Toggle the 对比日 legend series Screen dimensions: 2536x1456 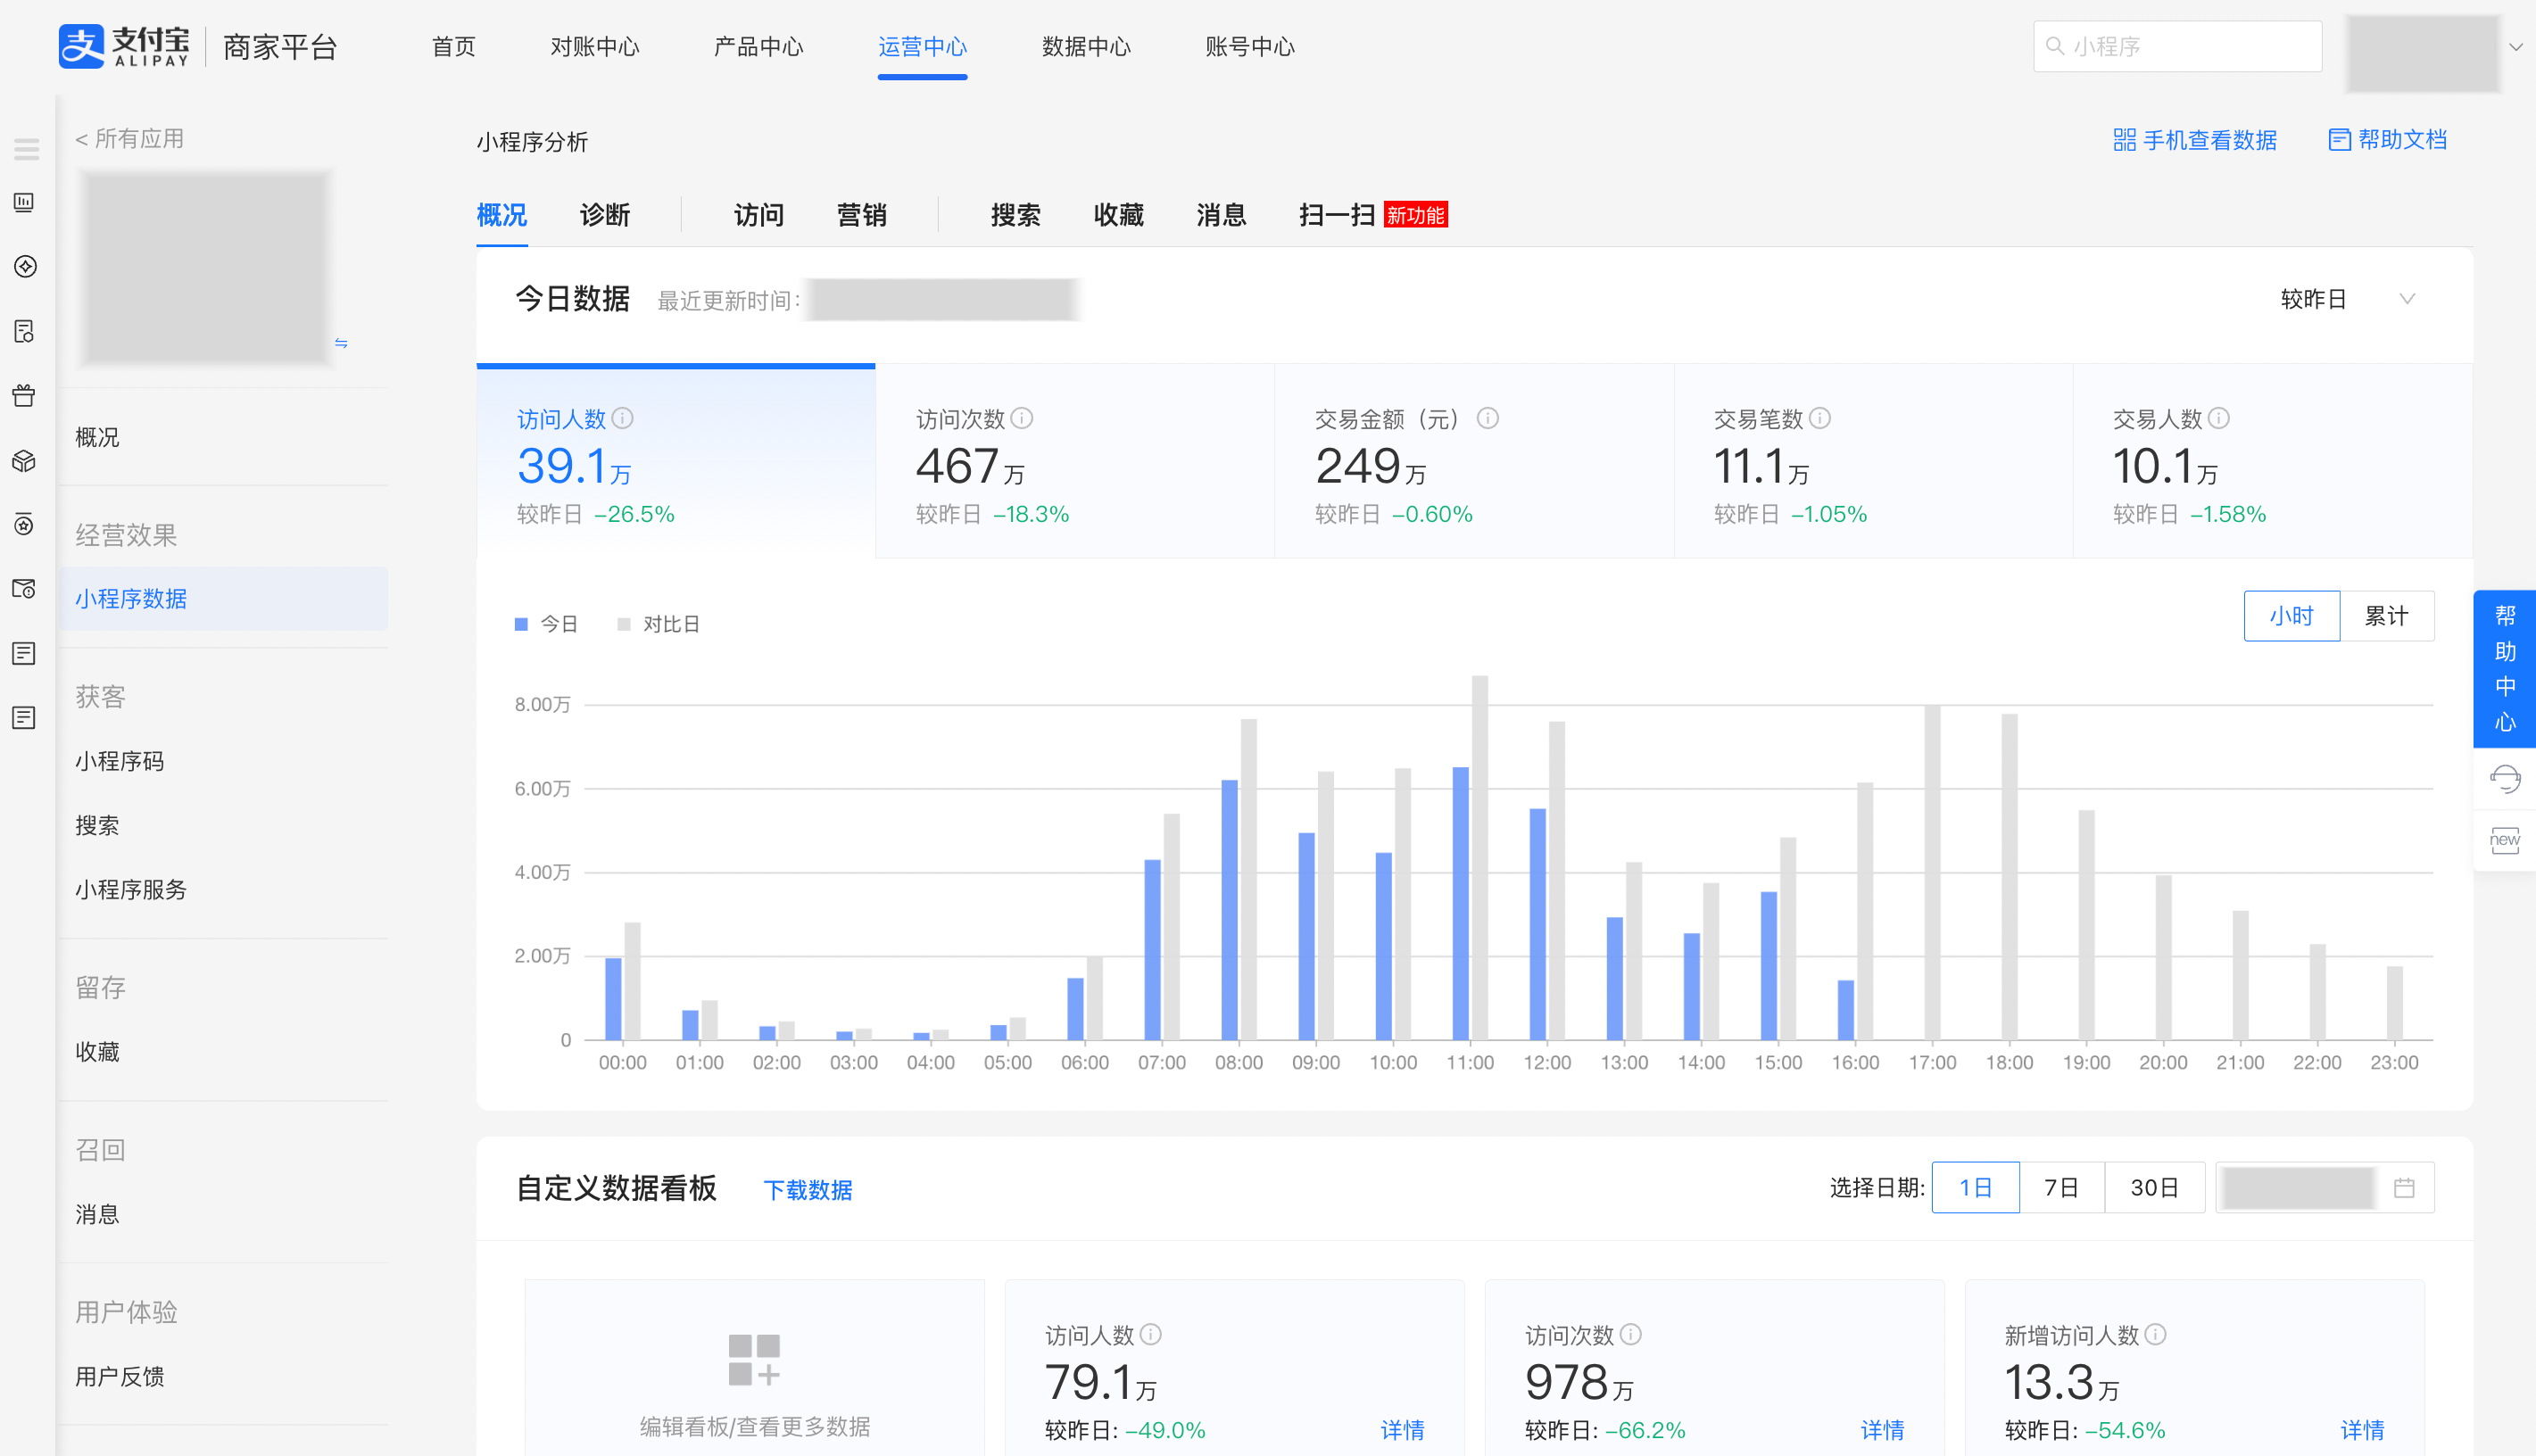click(658, 624)
